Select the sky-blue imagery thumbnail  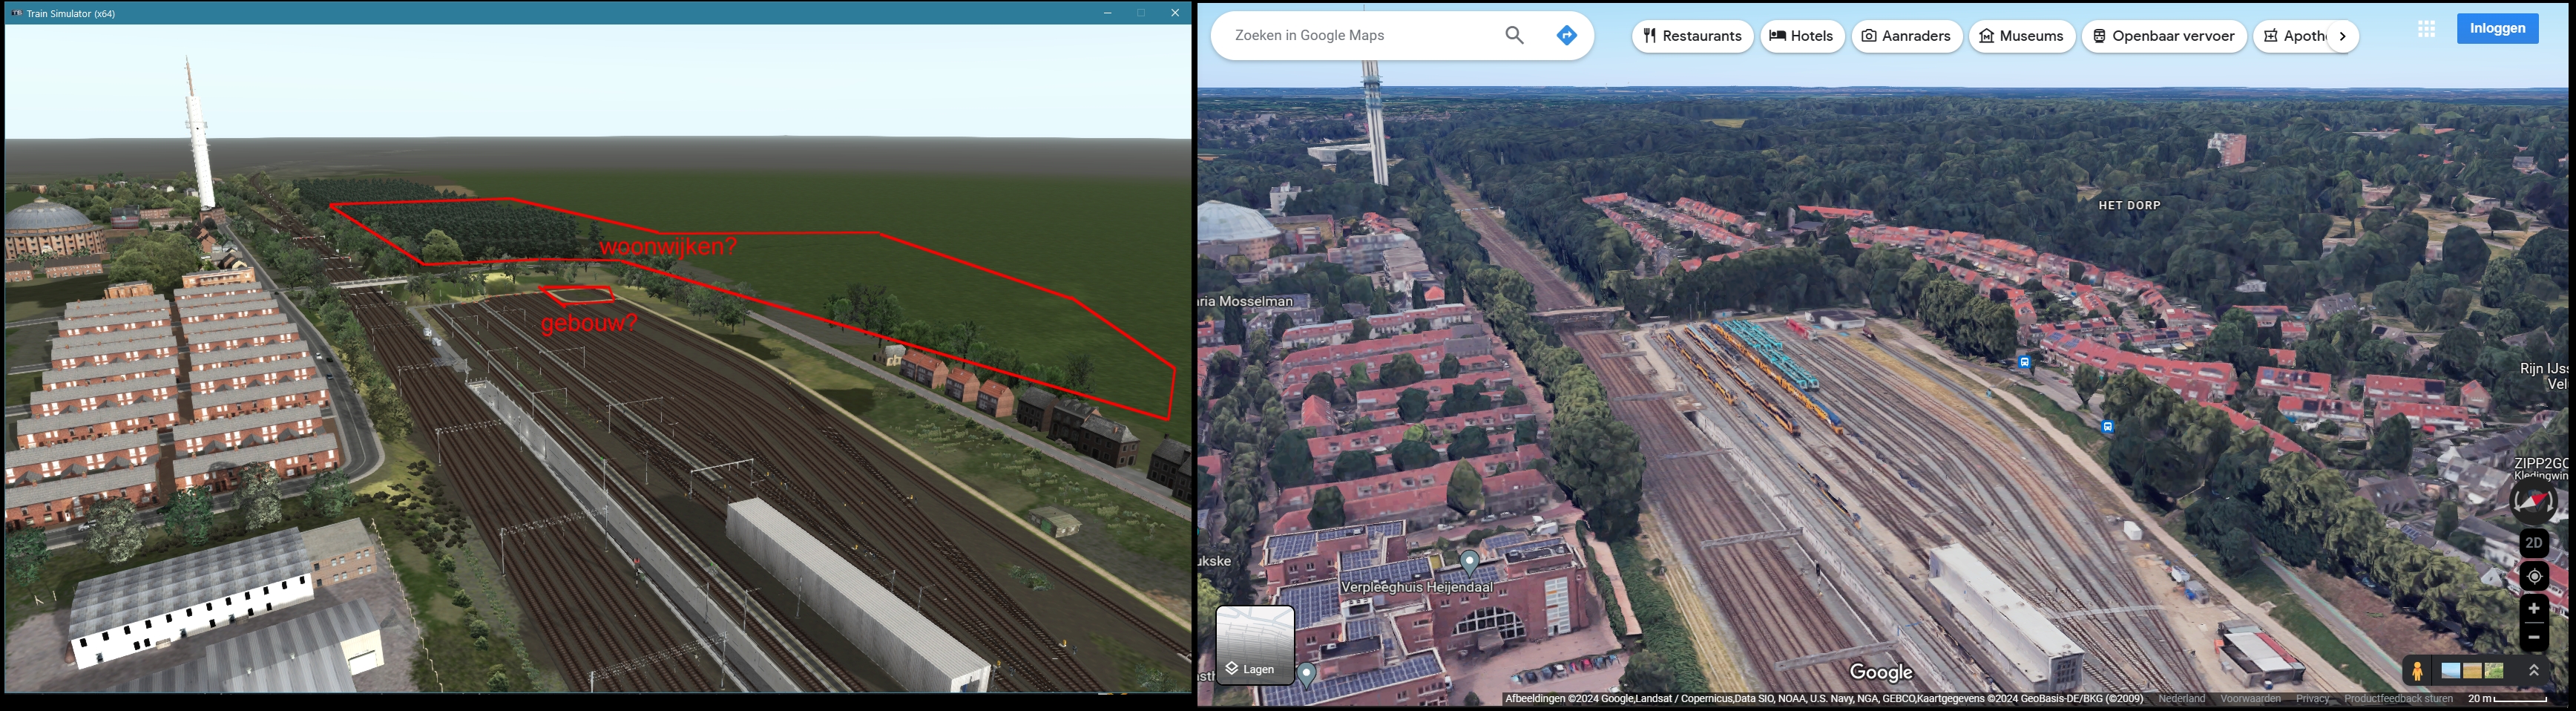click(2450, 671)
